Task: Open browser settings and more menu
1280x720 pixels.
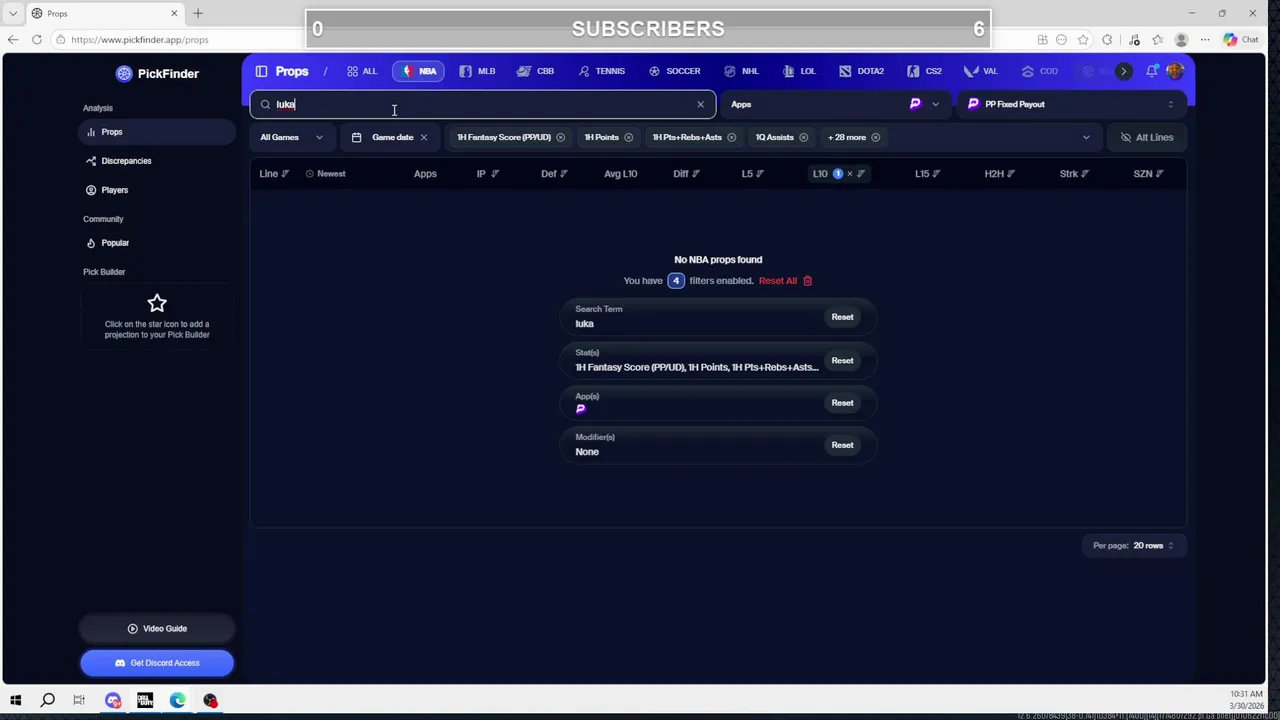Action: 1204,39
